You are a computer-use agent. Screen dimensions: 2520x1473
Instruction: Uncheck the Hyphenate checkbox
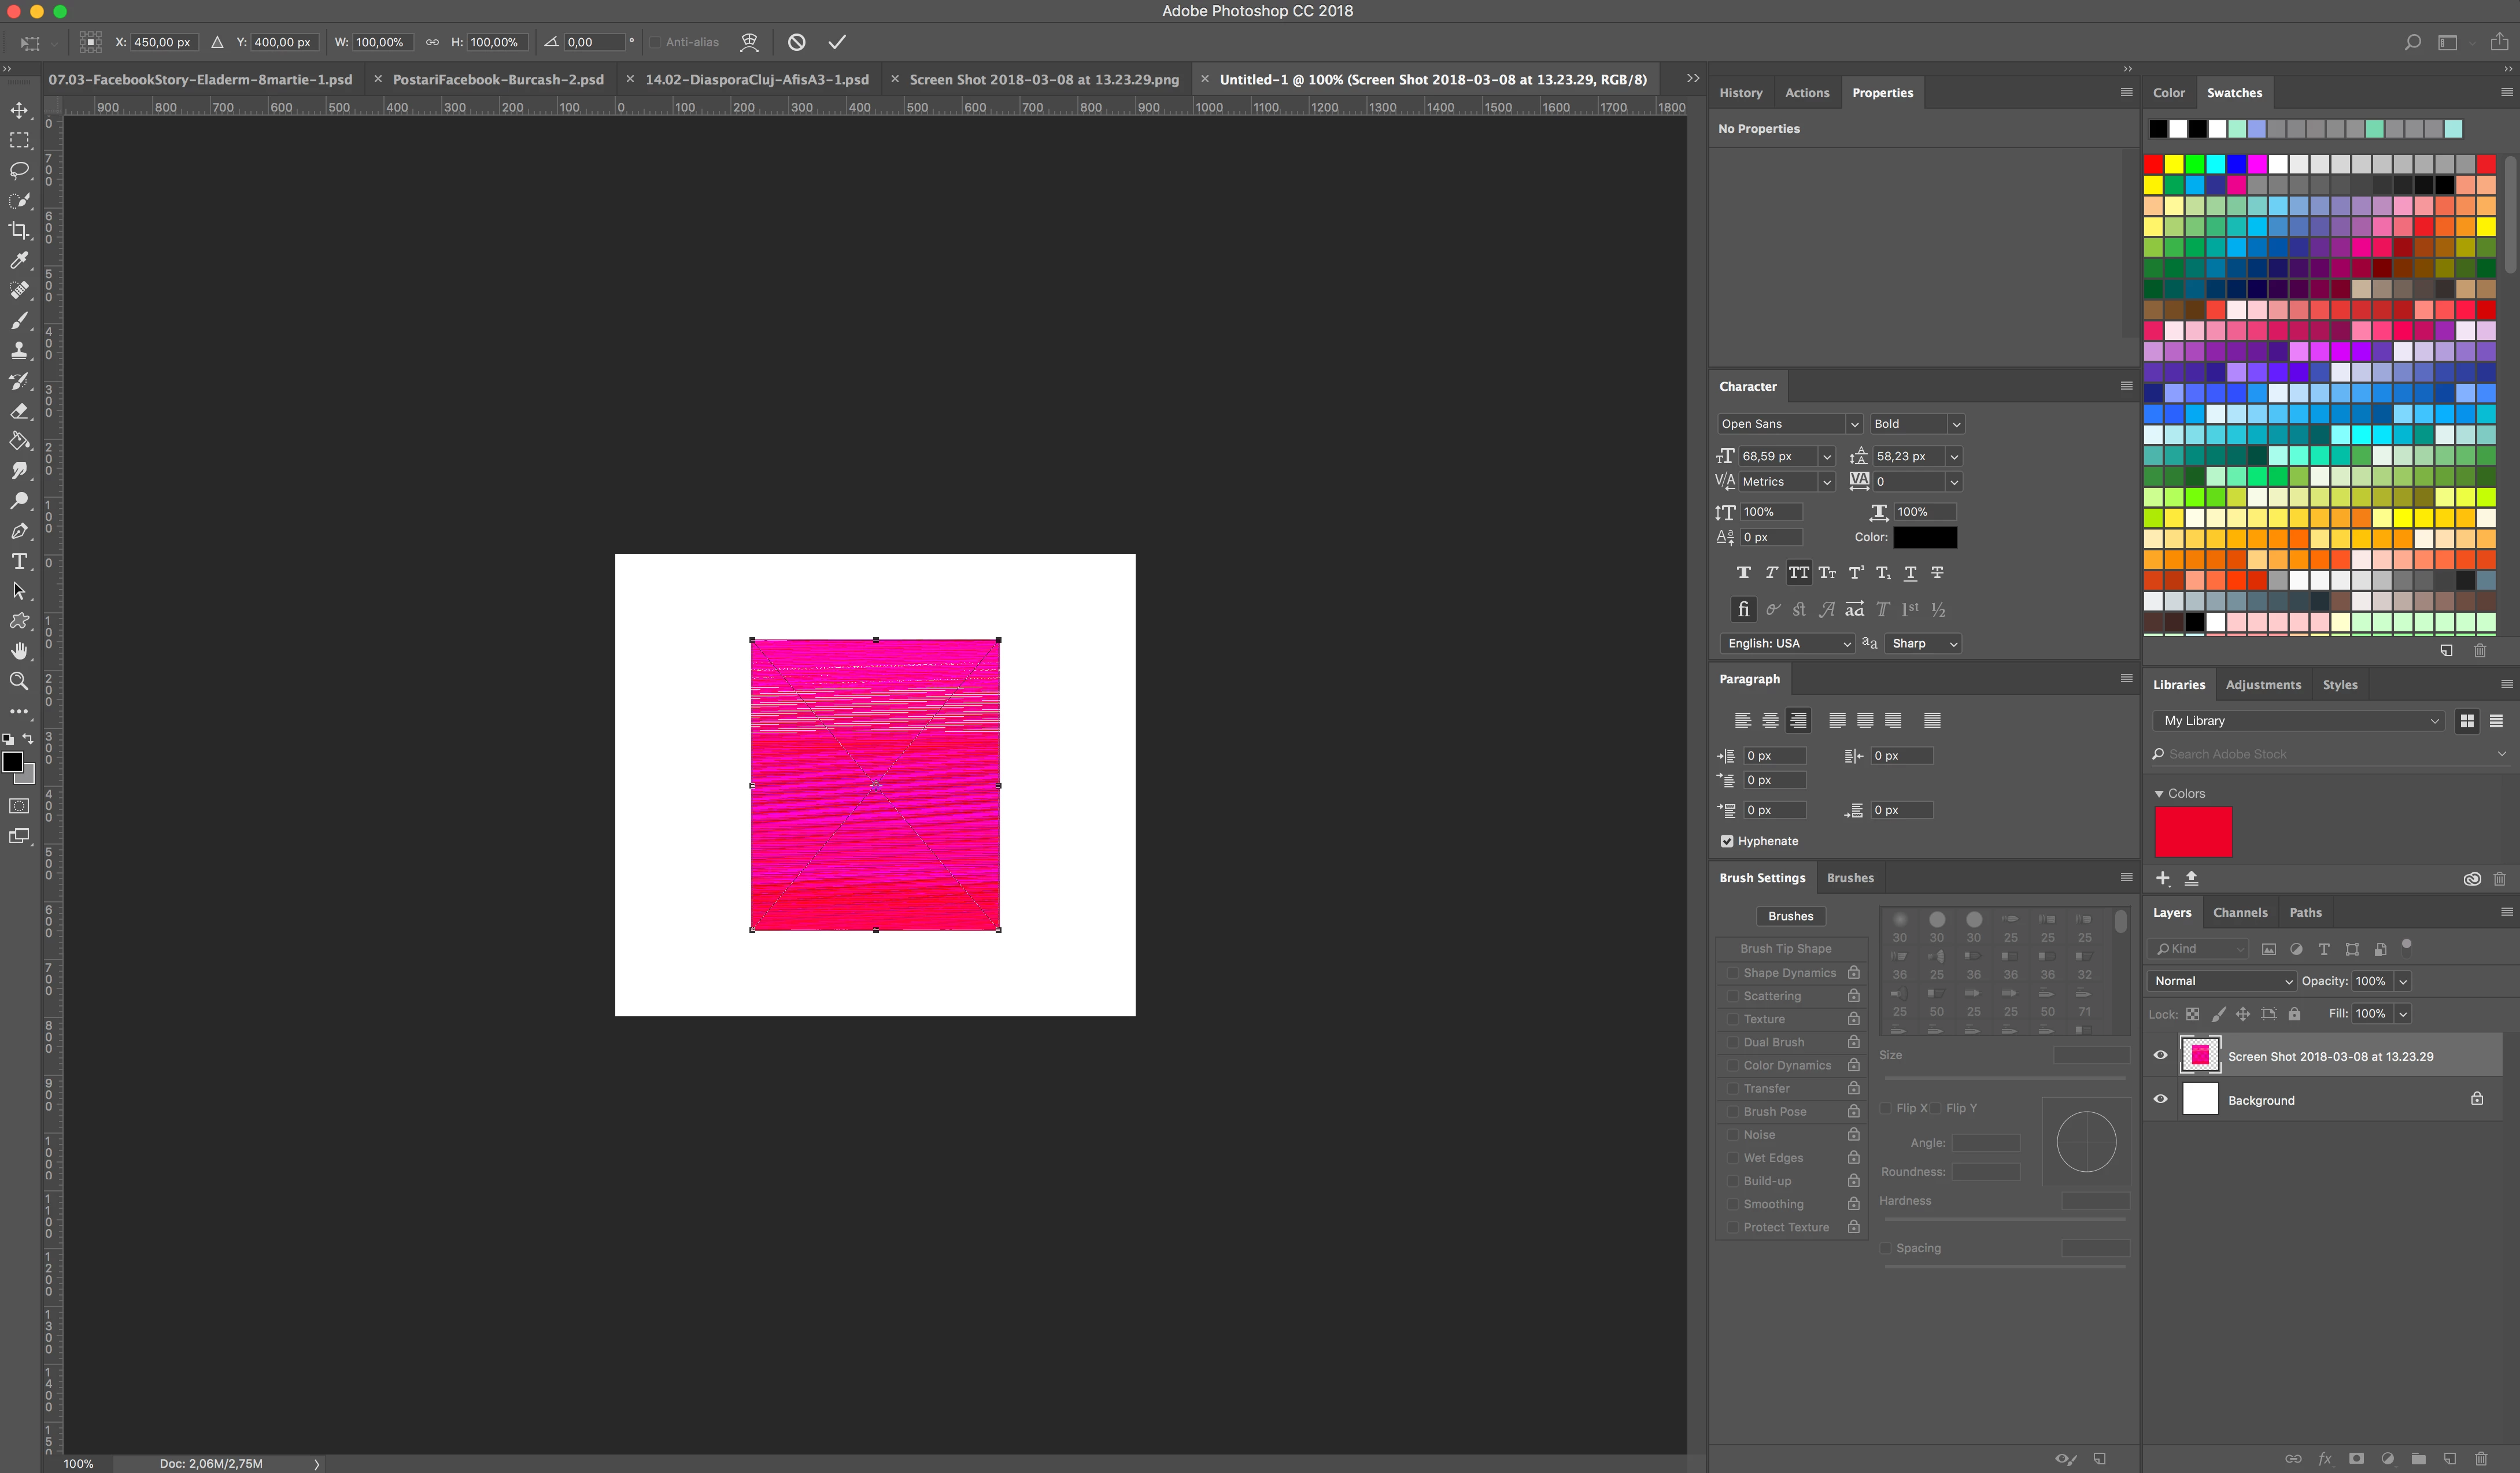(x=1727, y=841)
